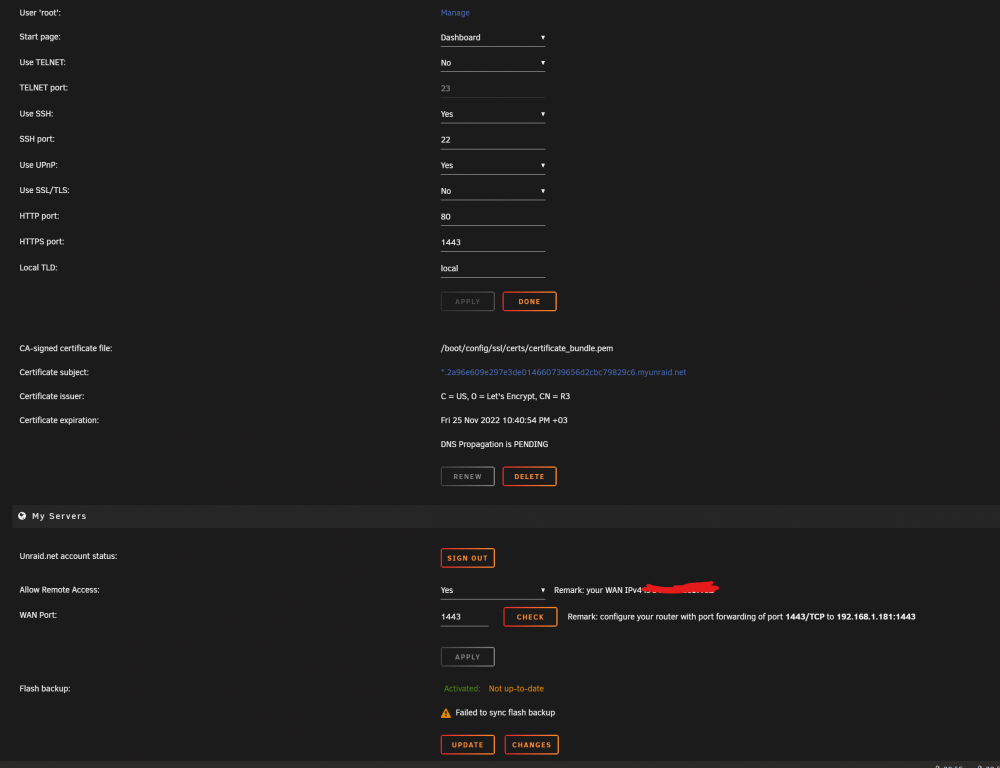Open the Use SSH dropdown

point(492,114)
